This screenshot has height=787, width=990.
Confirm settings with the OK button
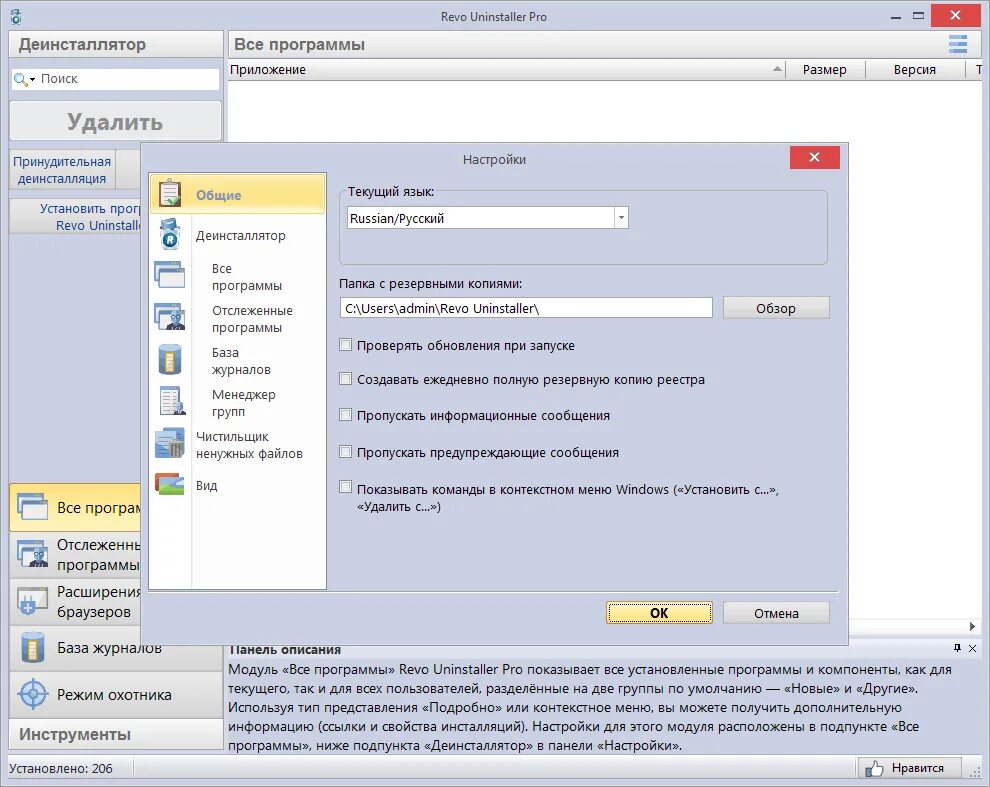pos(659,613)
